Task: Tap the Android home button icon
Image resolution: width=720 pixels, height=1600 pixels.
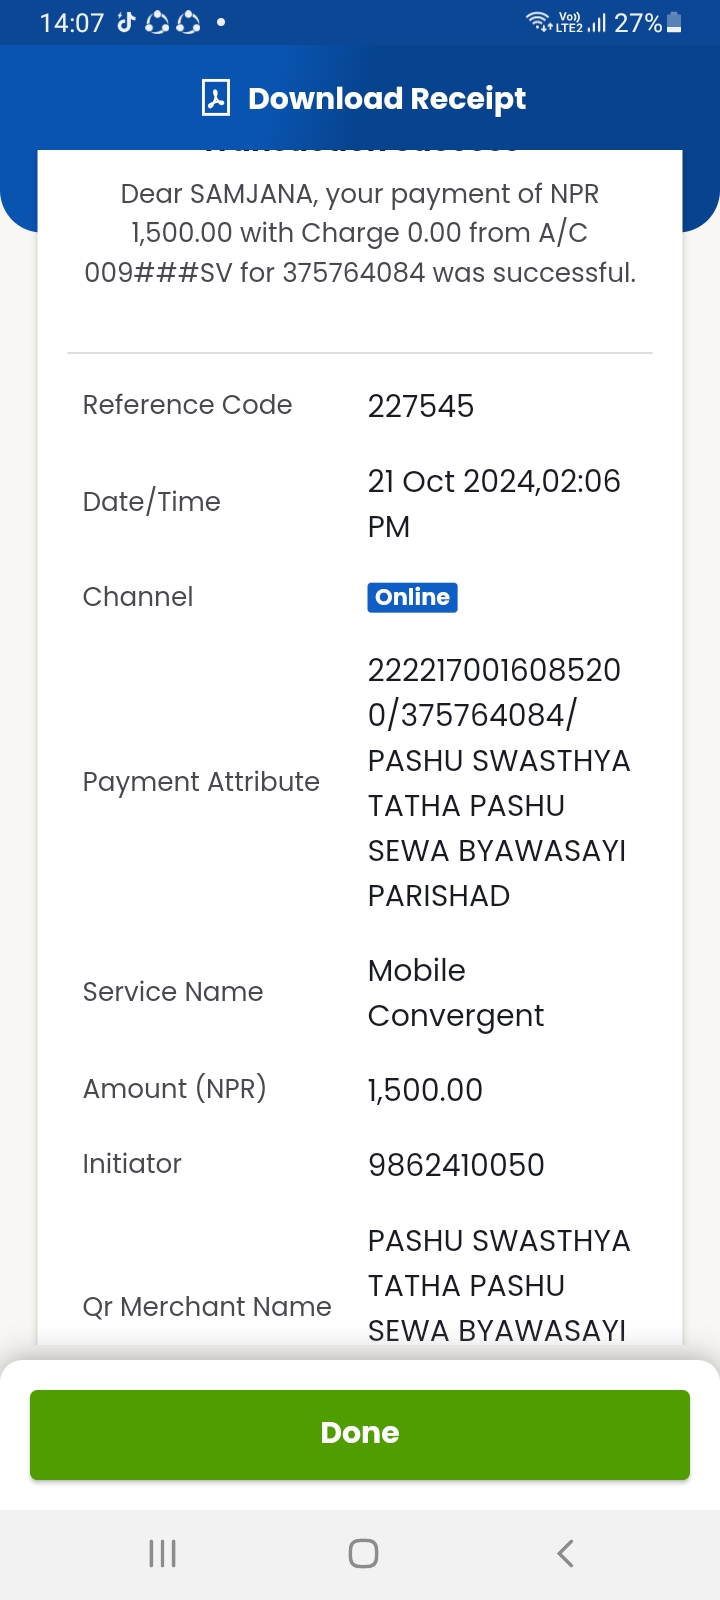Action: point(363,1553)
